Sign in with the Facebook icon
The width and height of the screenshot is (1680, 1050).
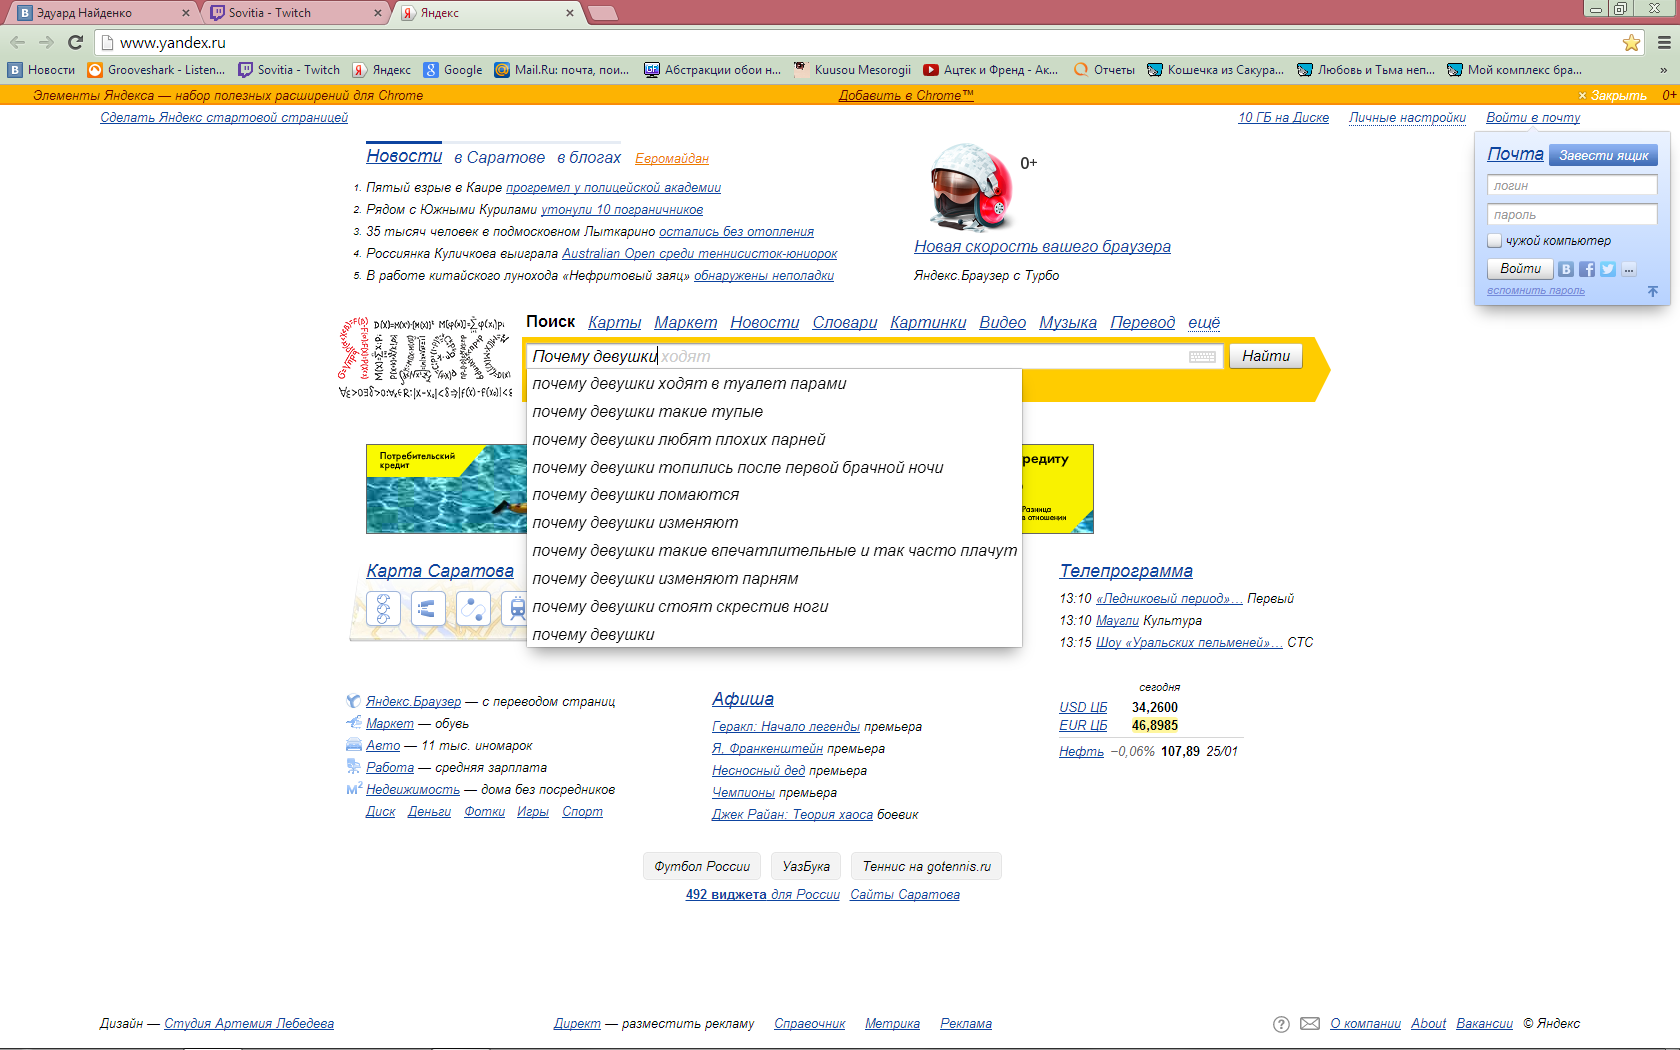(x=1587, y=269)
